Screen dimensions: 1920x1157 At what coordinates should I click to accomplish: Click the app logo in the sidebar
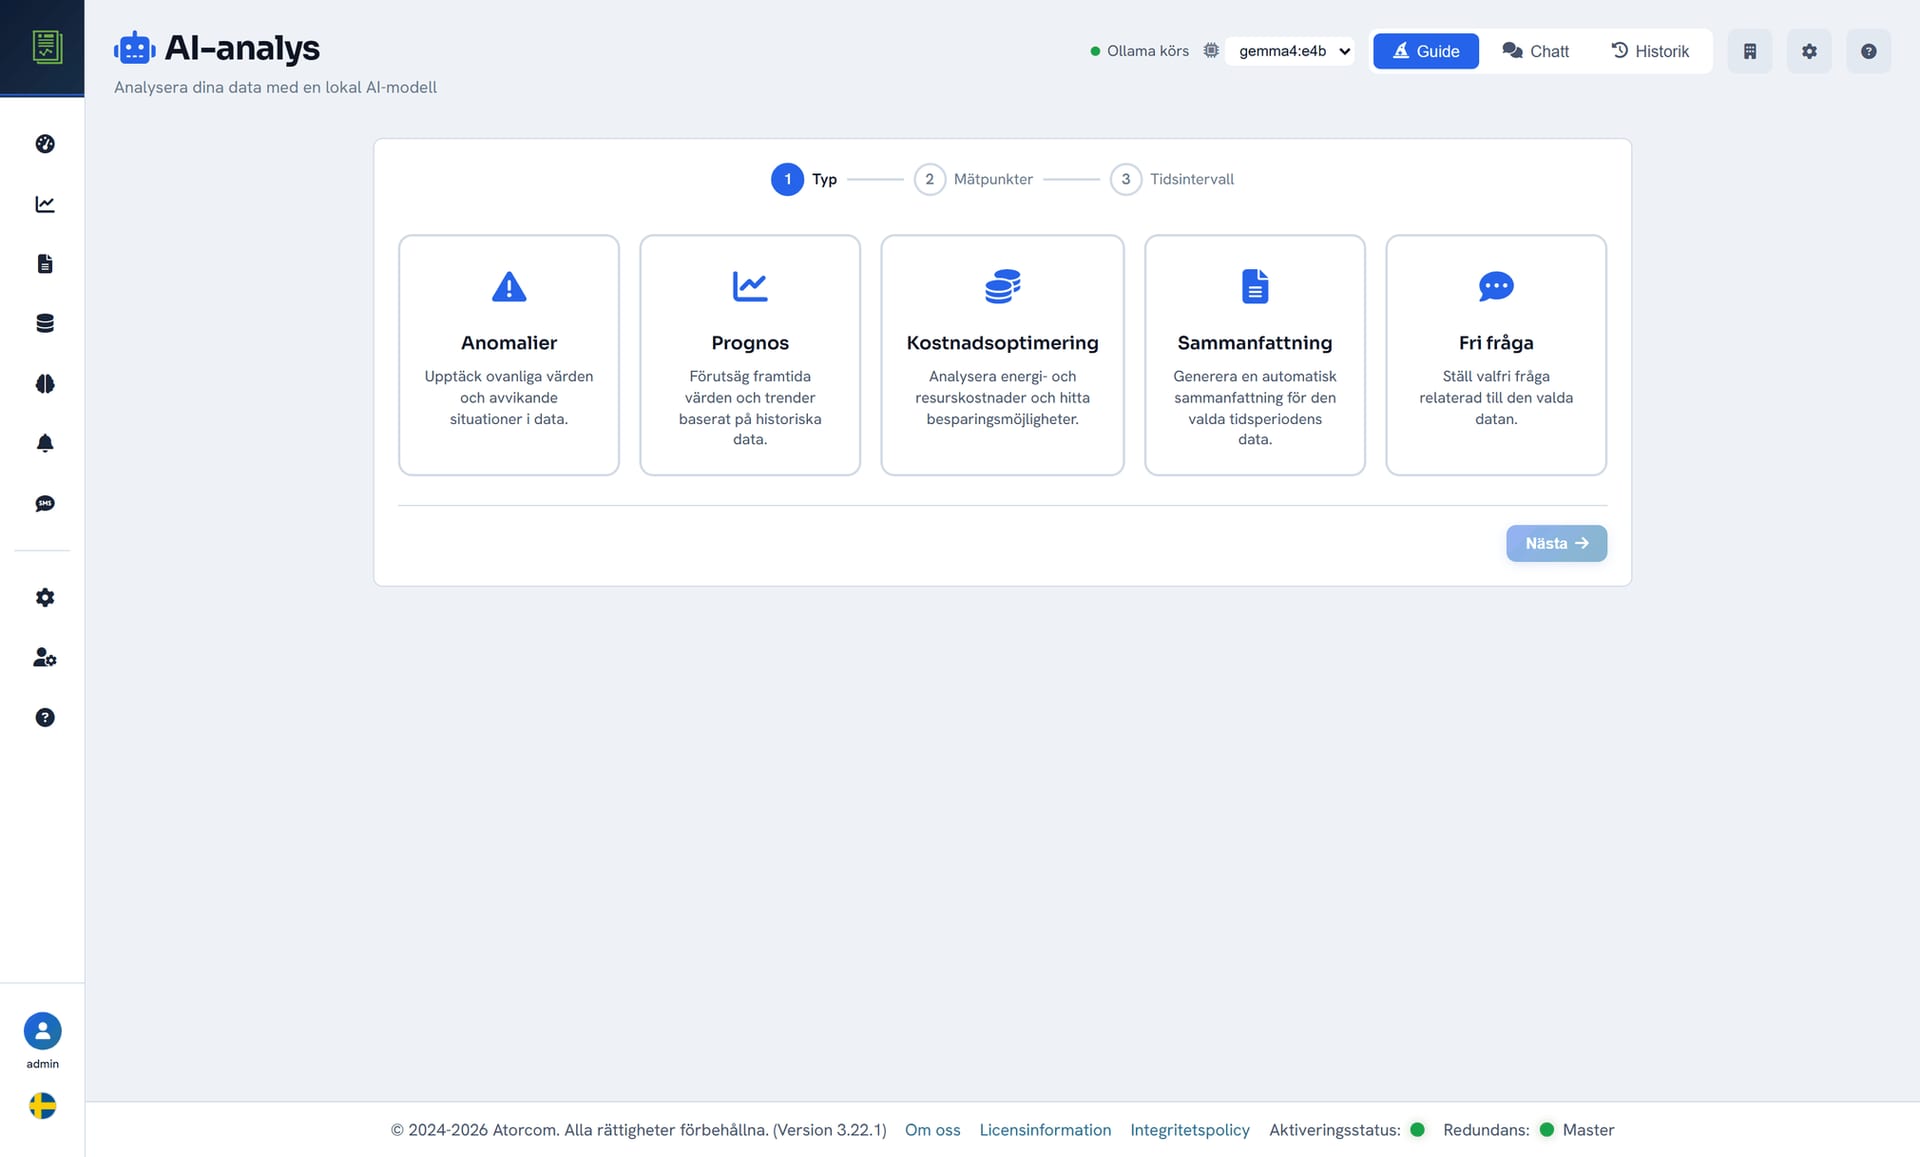(46, 46)
